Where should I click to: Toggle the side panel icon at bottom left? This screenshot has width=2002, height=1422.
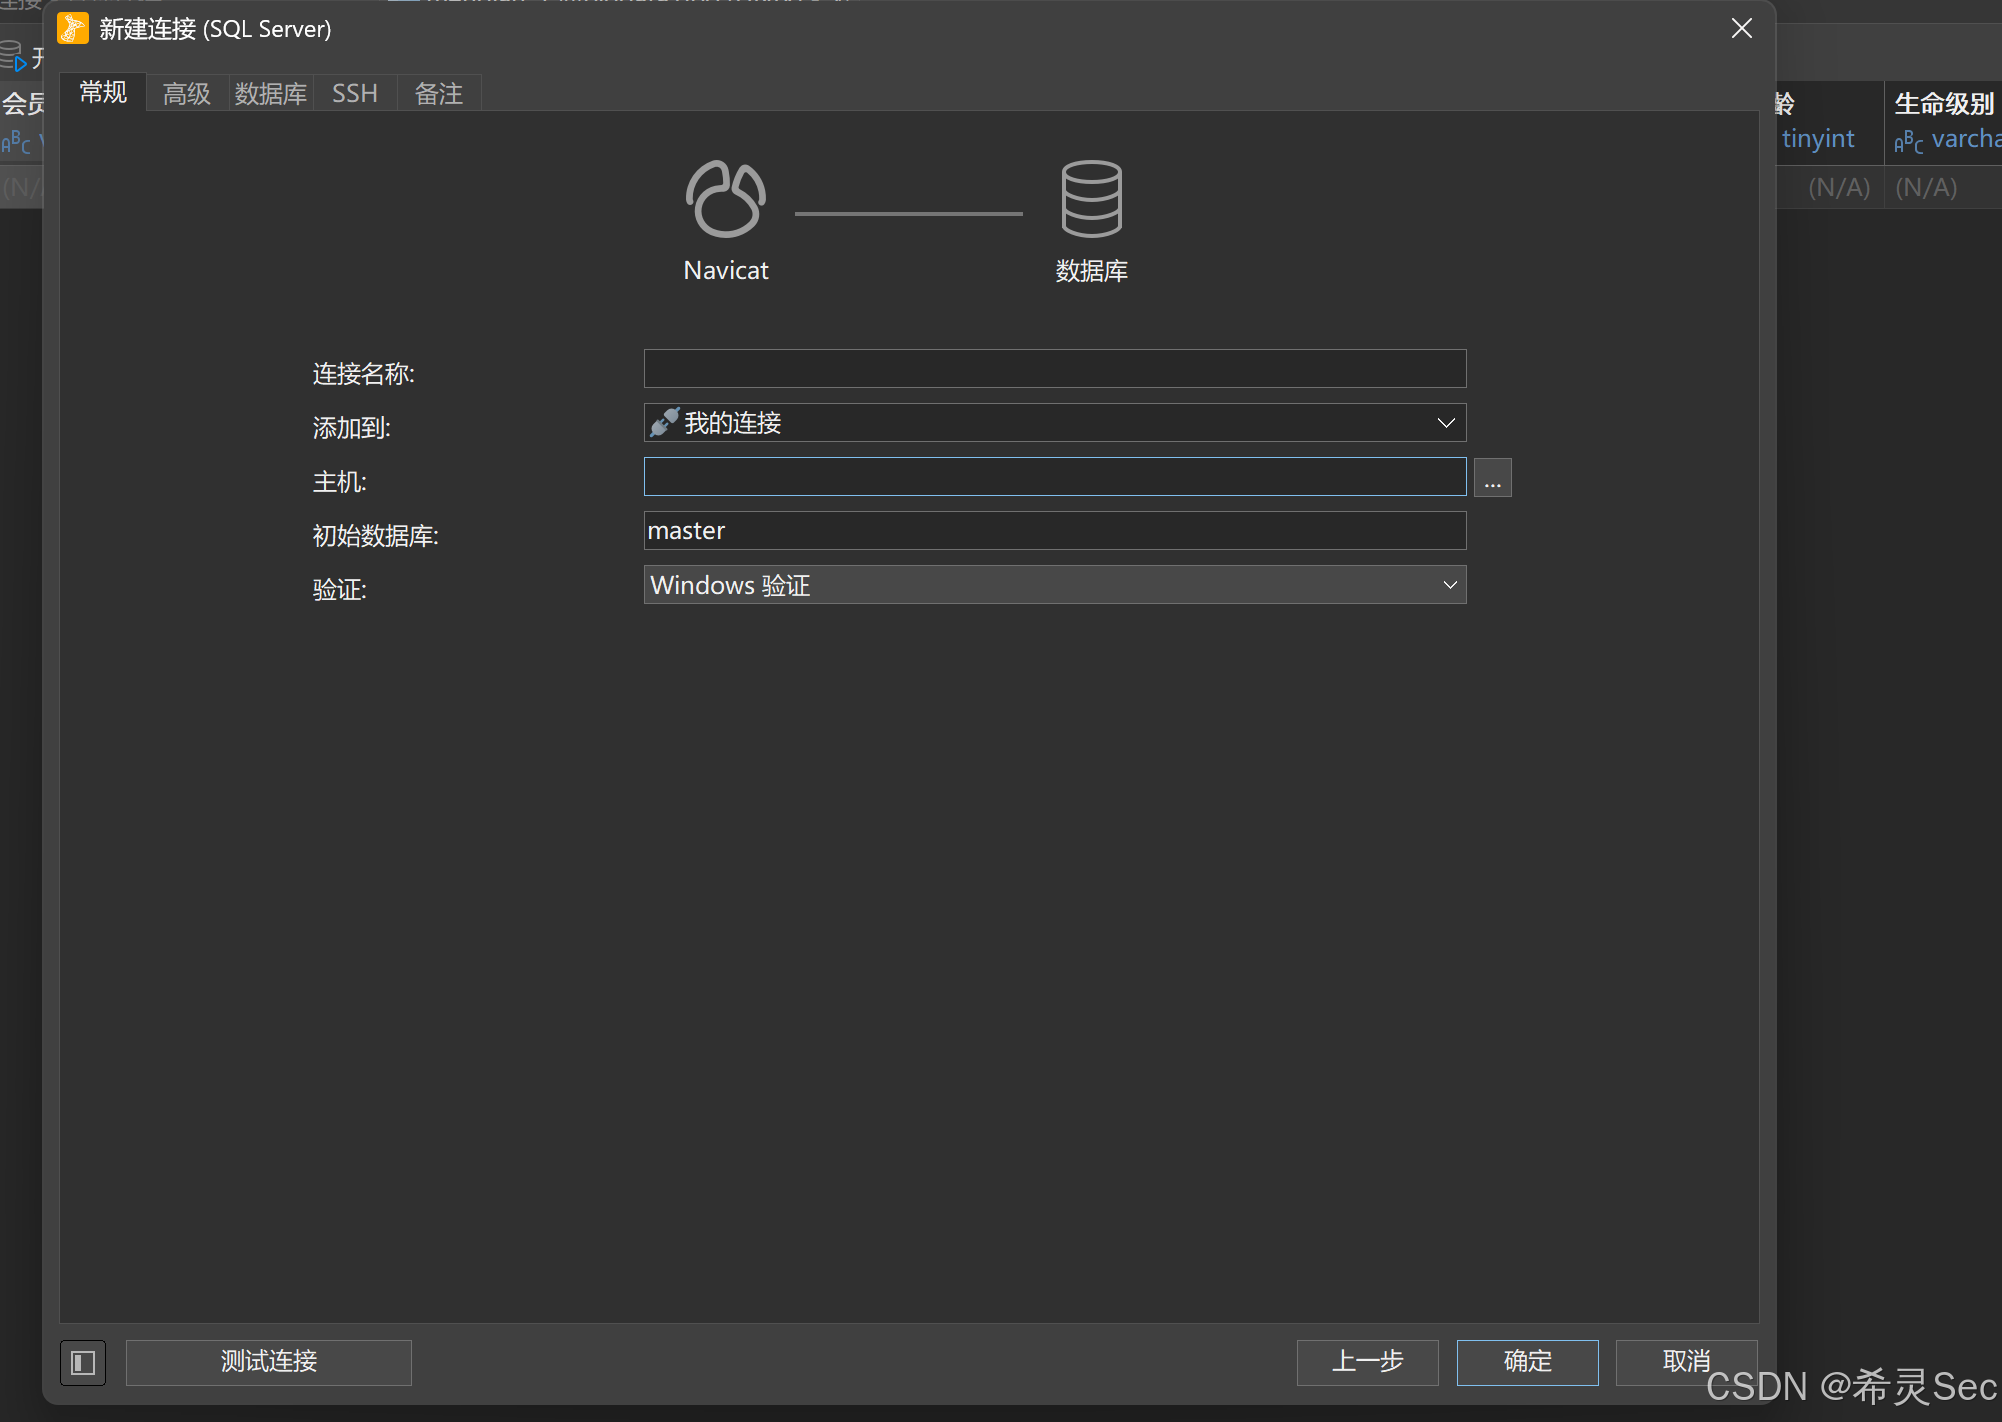click(83, 1363)
